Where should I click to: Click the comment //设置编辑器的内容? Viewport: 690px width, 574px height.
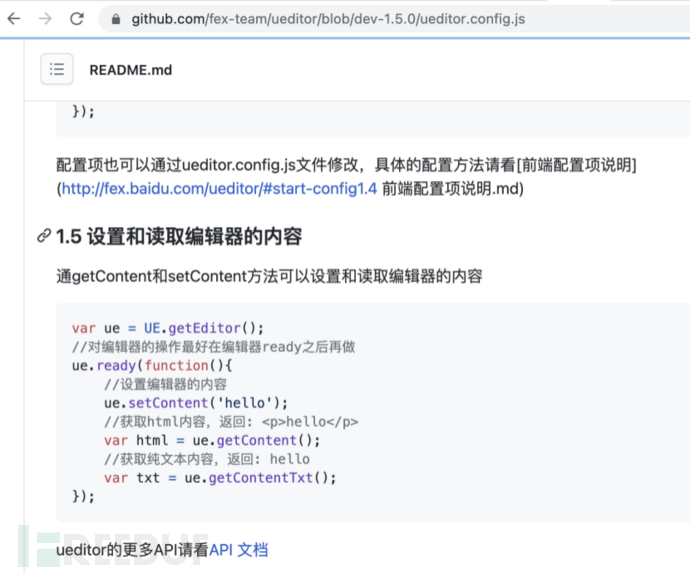click(165, 384)
